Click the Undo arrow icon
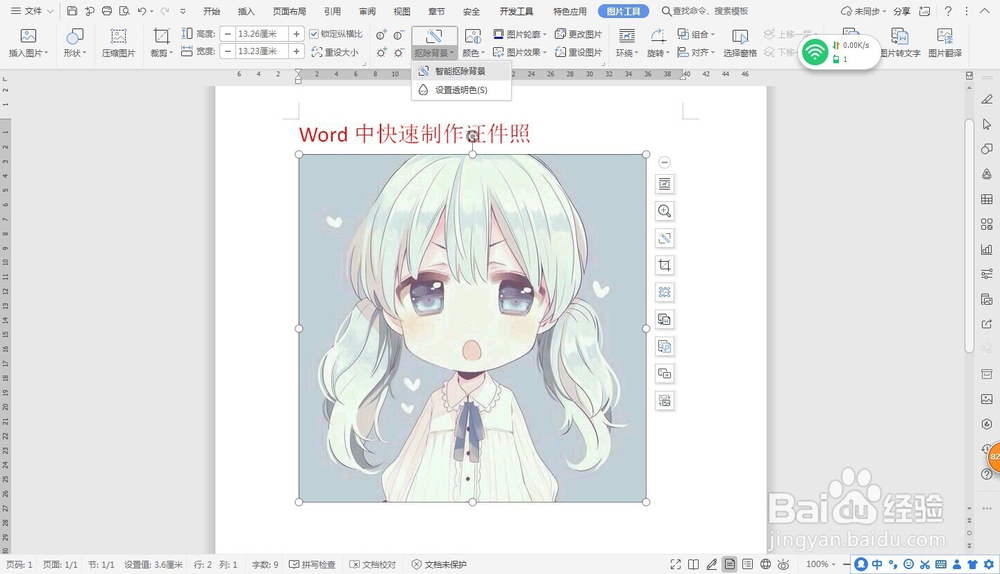Screen dimensions: 1000x574 (x=142, y=11)
